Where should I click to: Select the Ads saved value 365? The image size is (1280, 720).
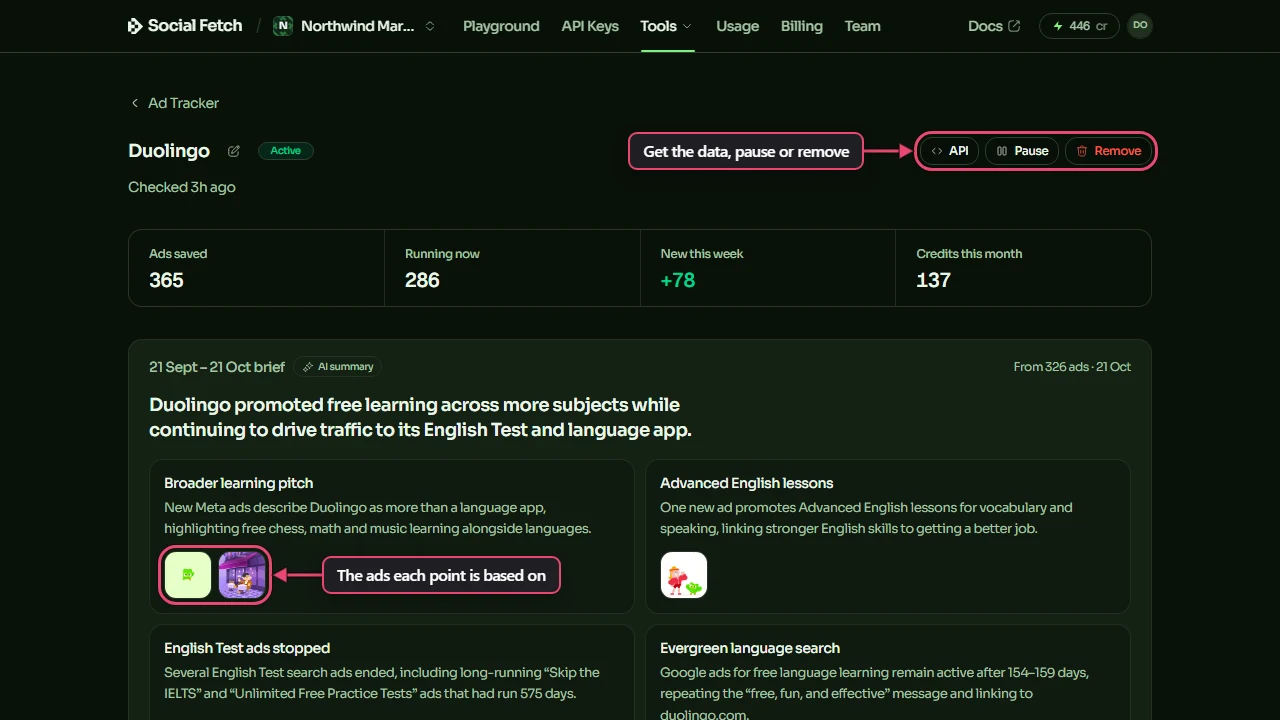tap(166, 280)
